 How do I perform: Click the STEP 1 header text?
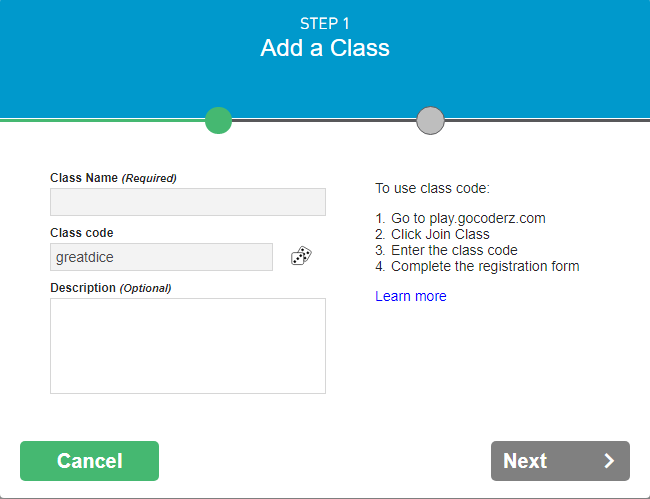click(x=325, y=23)
